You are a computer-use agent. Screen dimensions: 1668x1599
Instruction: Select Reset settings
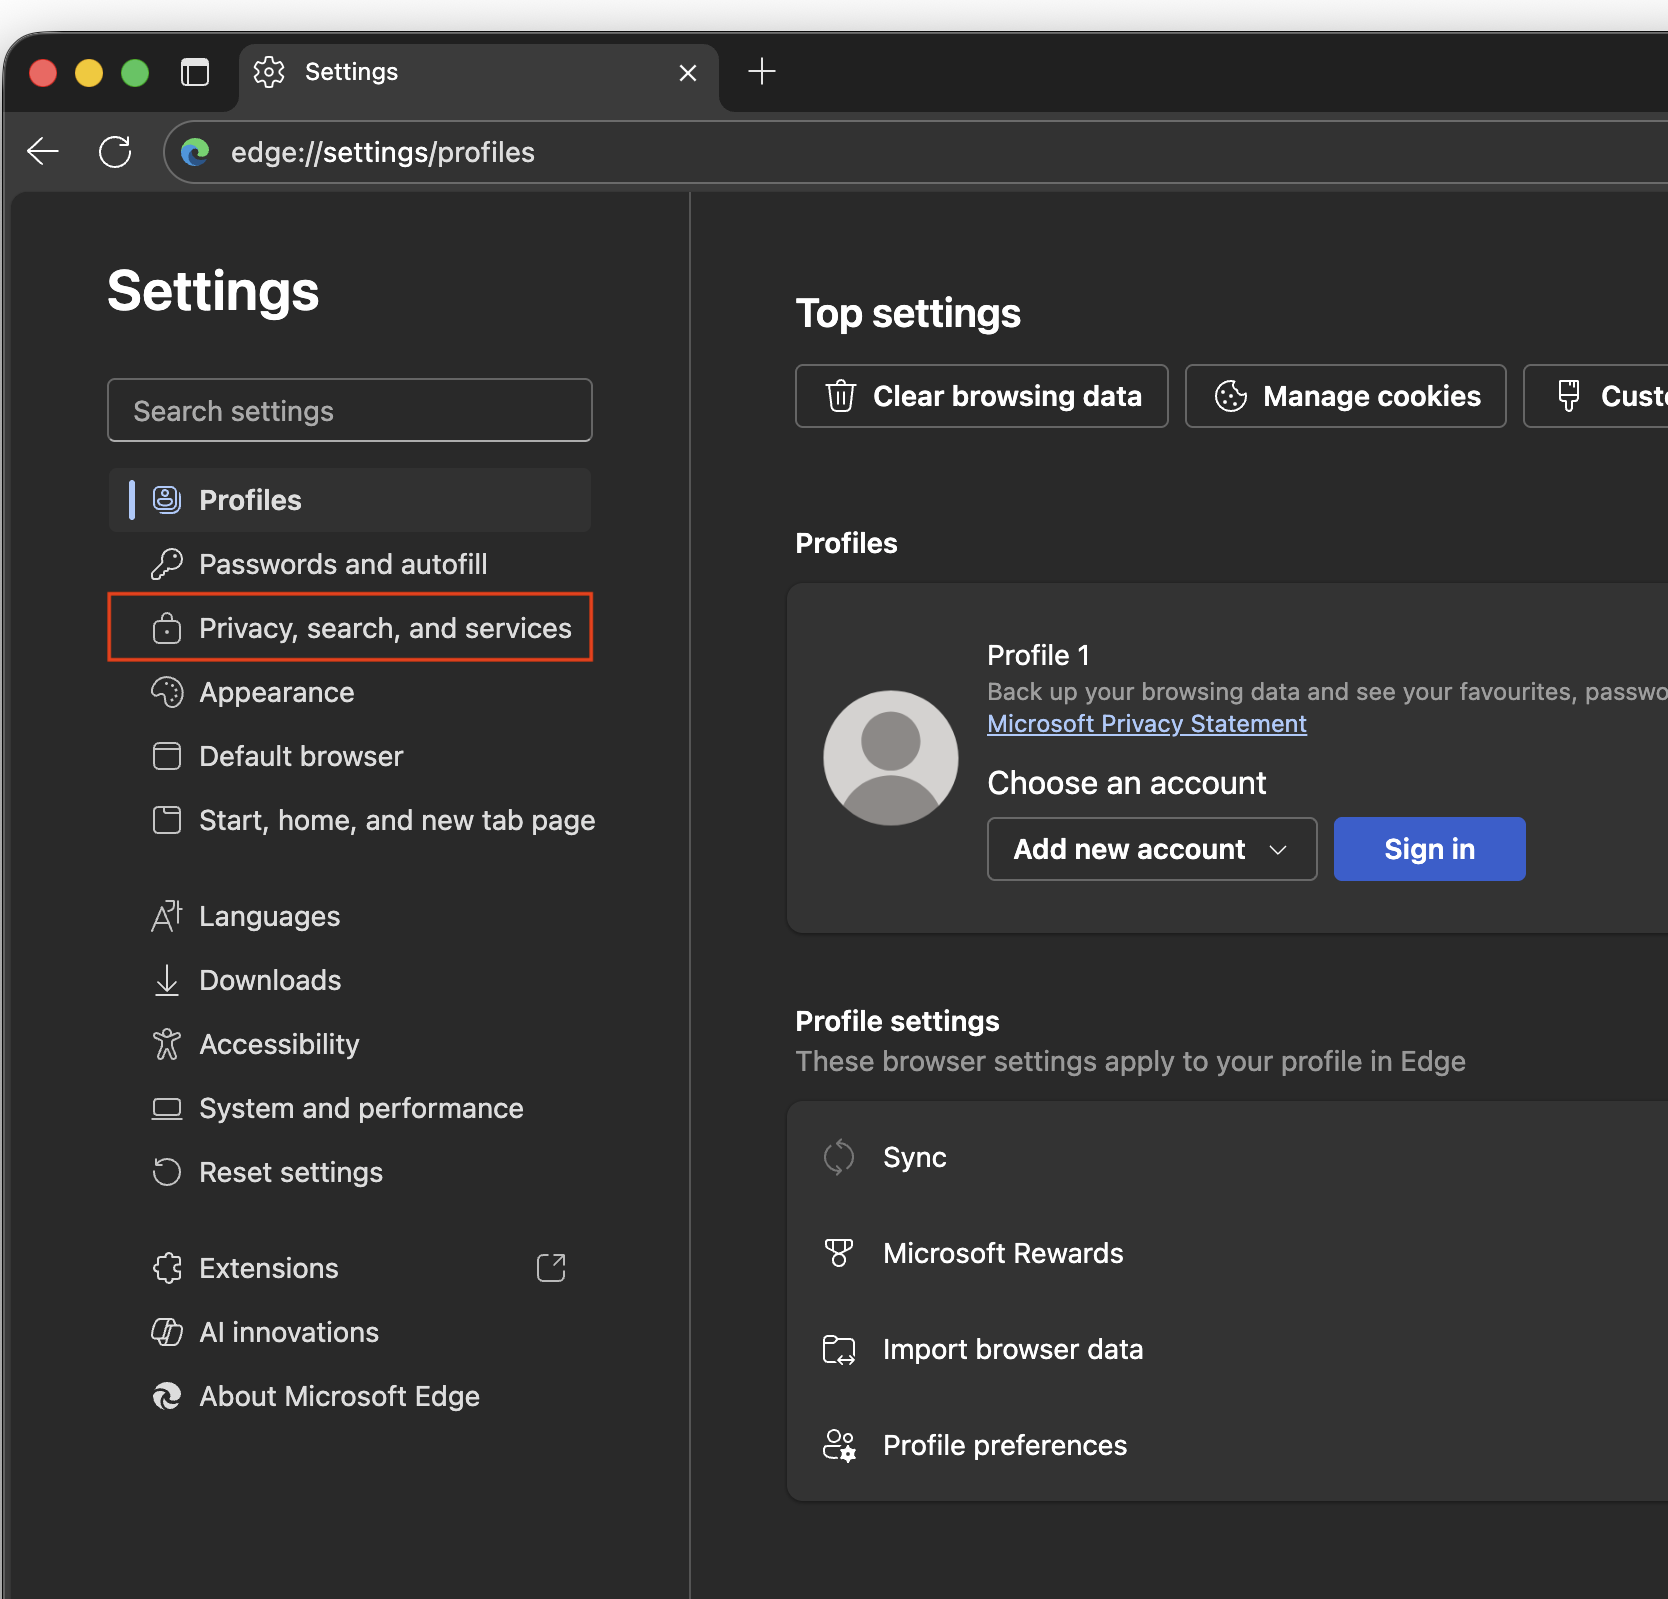[x=349, y=1172]
